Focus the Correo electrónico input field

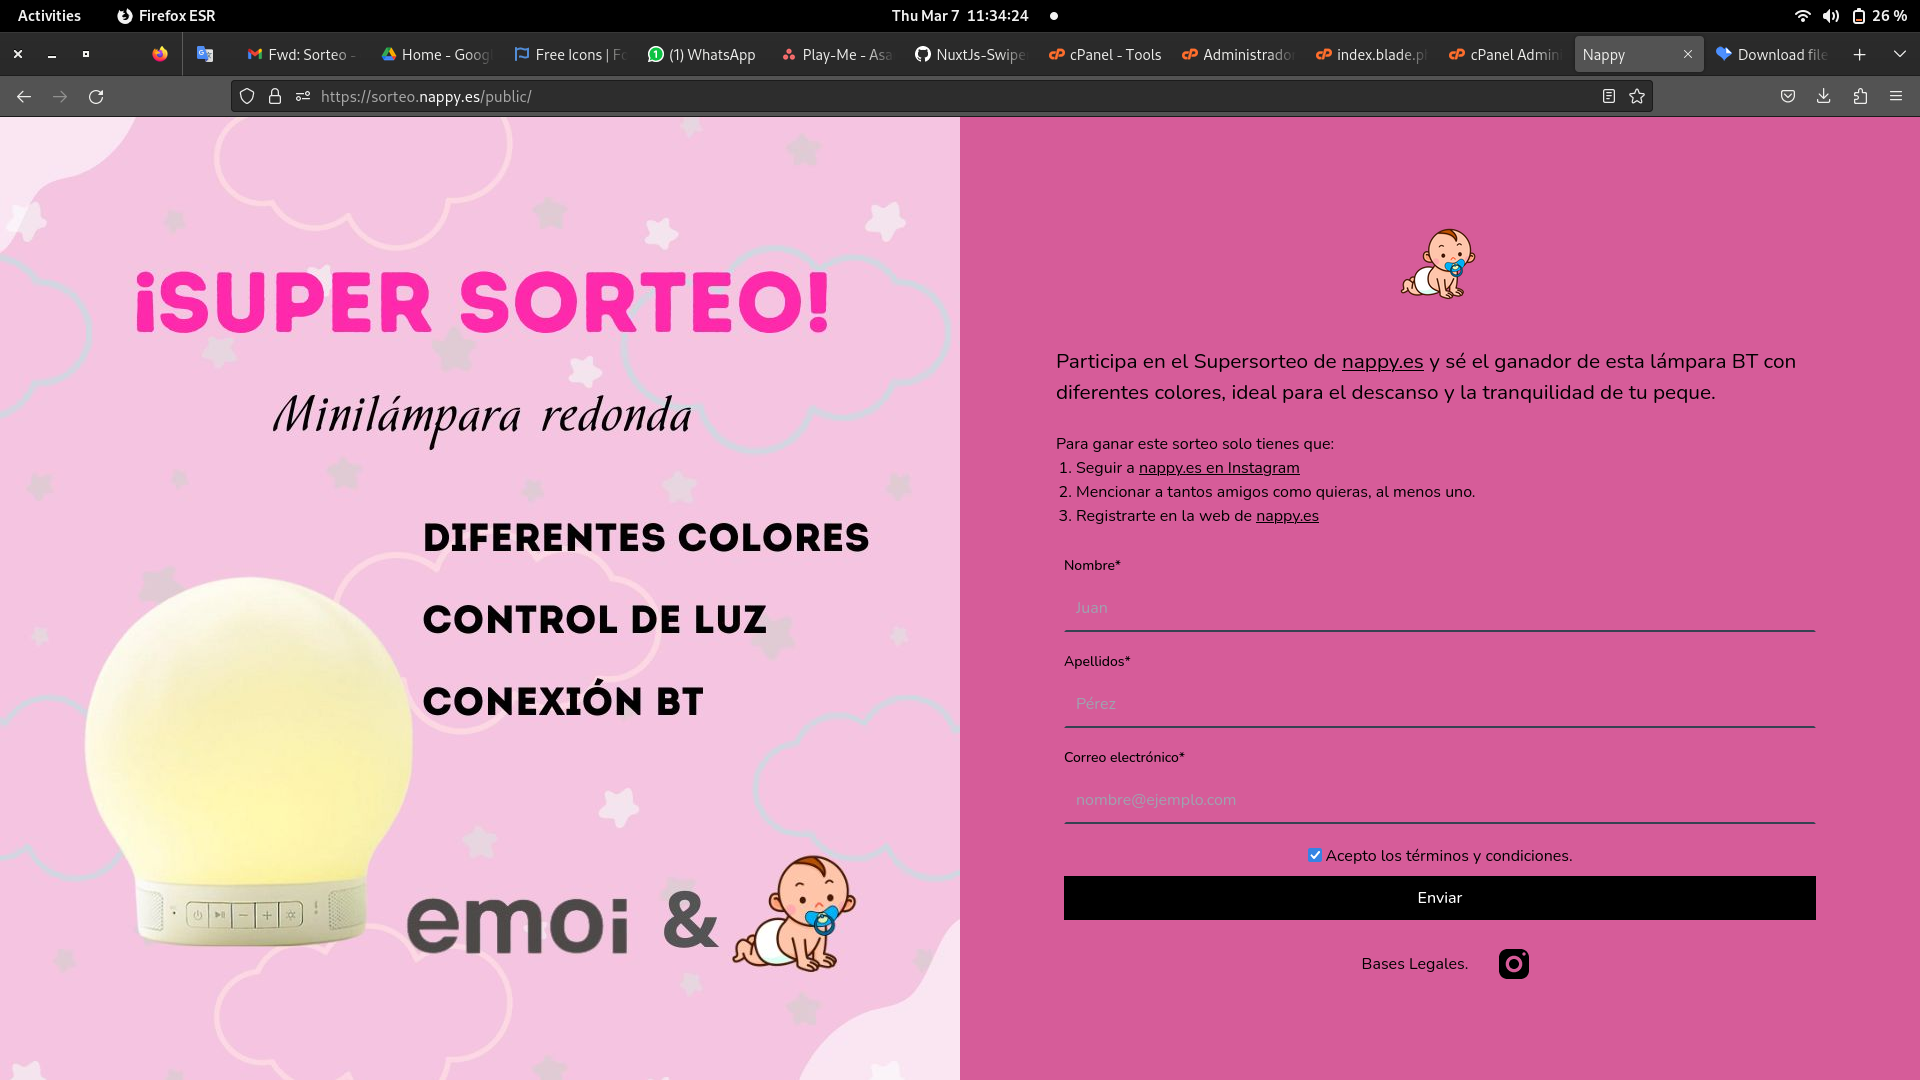click(x=1439, y=799)
